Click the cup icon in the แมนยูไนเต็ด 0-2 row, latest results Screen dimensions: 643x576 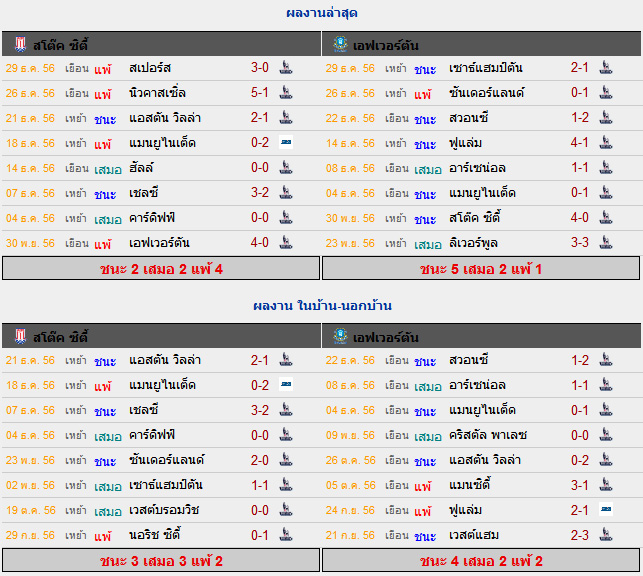point(286,142)
